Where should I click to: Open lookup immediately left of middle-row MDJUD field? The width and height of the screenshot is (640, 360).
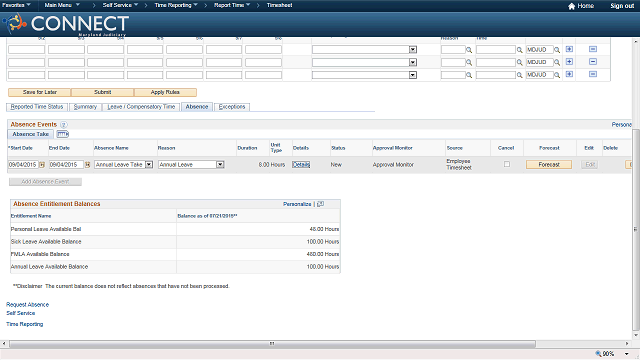520,62
